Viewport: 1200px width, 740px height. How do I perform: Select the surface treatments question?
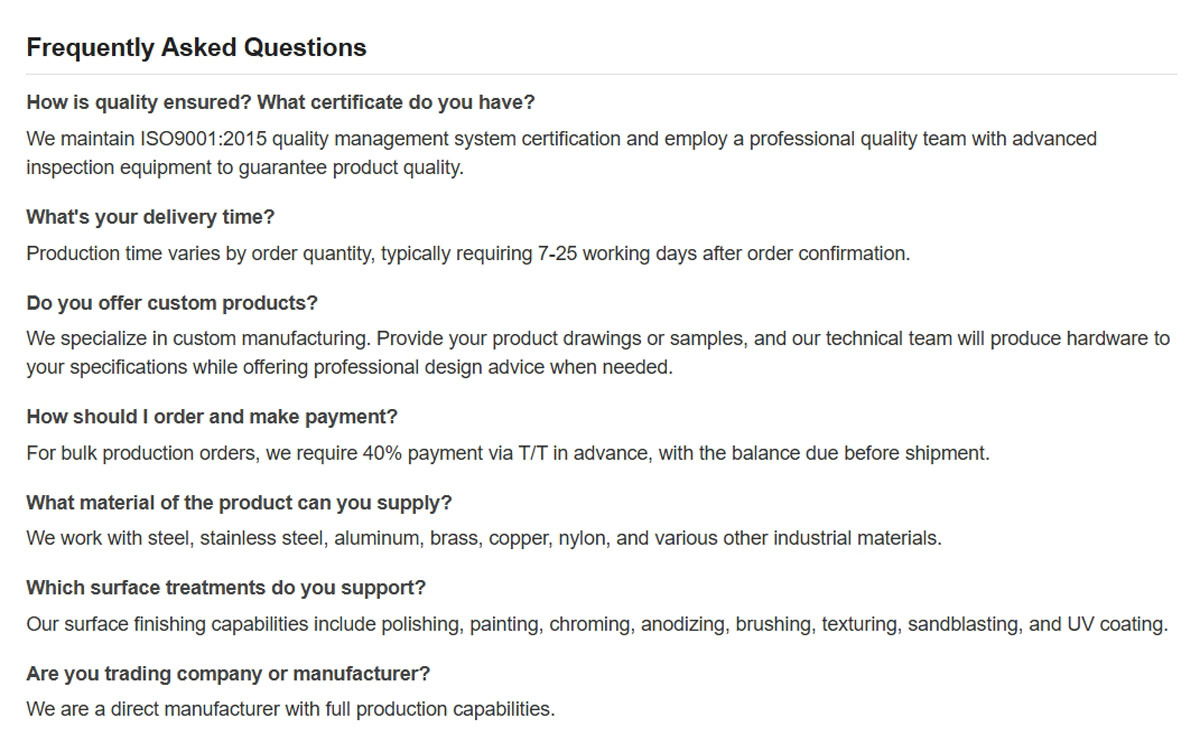pyautogui.click(x=226, y=587)
